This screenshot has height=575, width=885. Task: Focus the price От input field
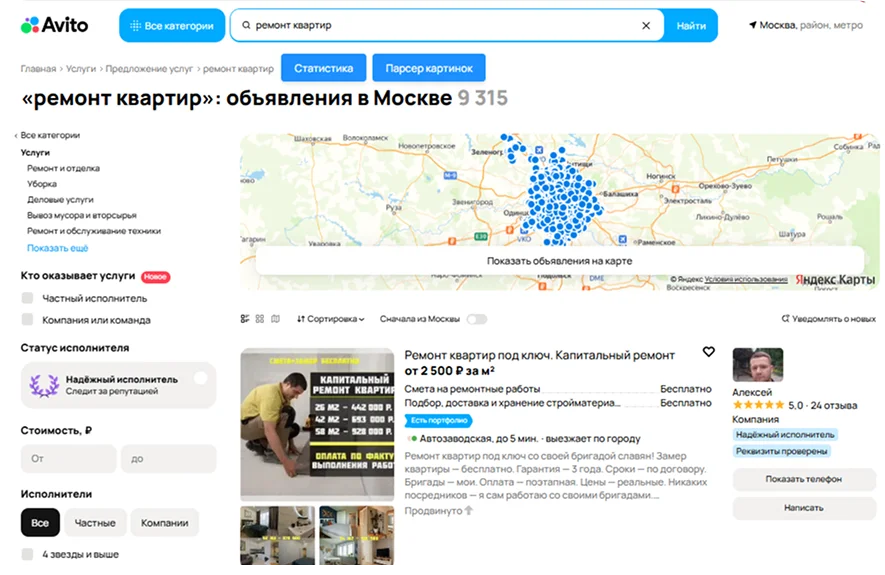(x=68, y=459)
